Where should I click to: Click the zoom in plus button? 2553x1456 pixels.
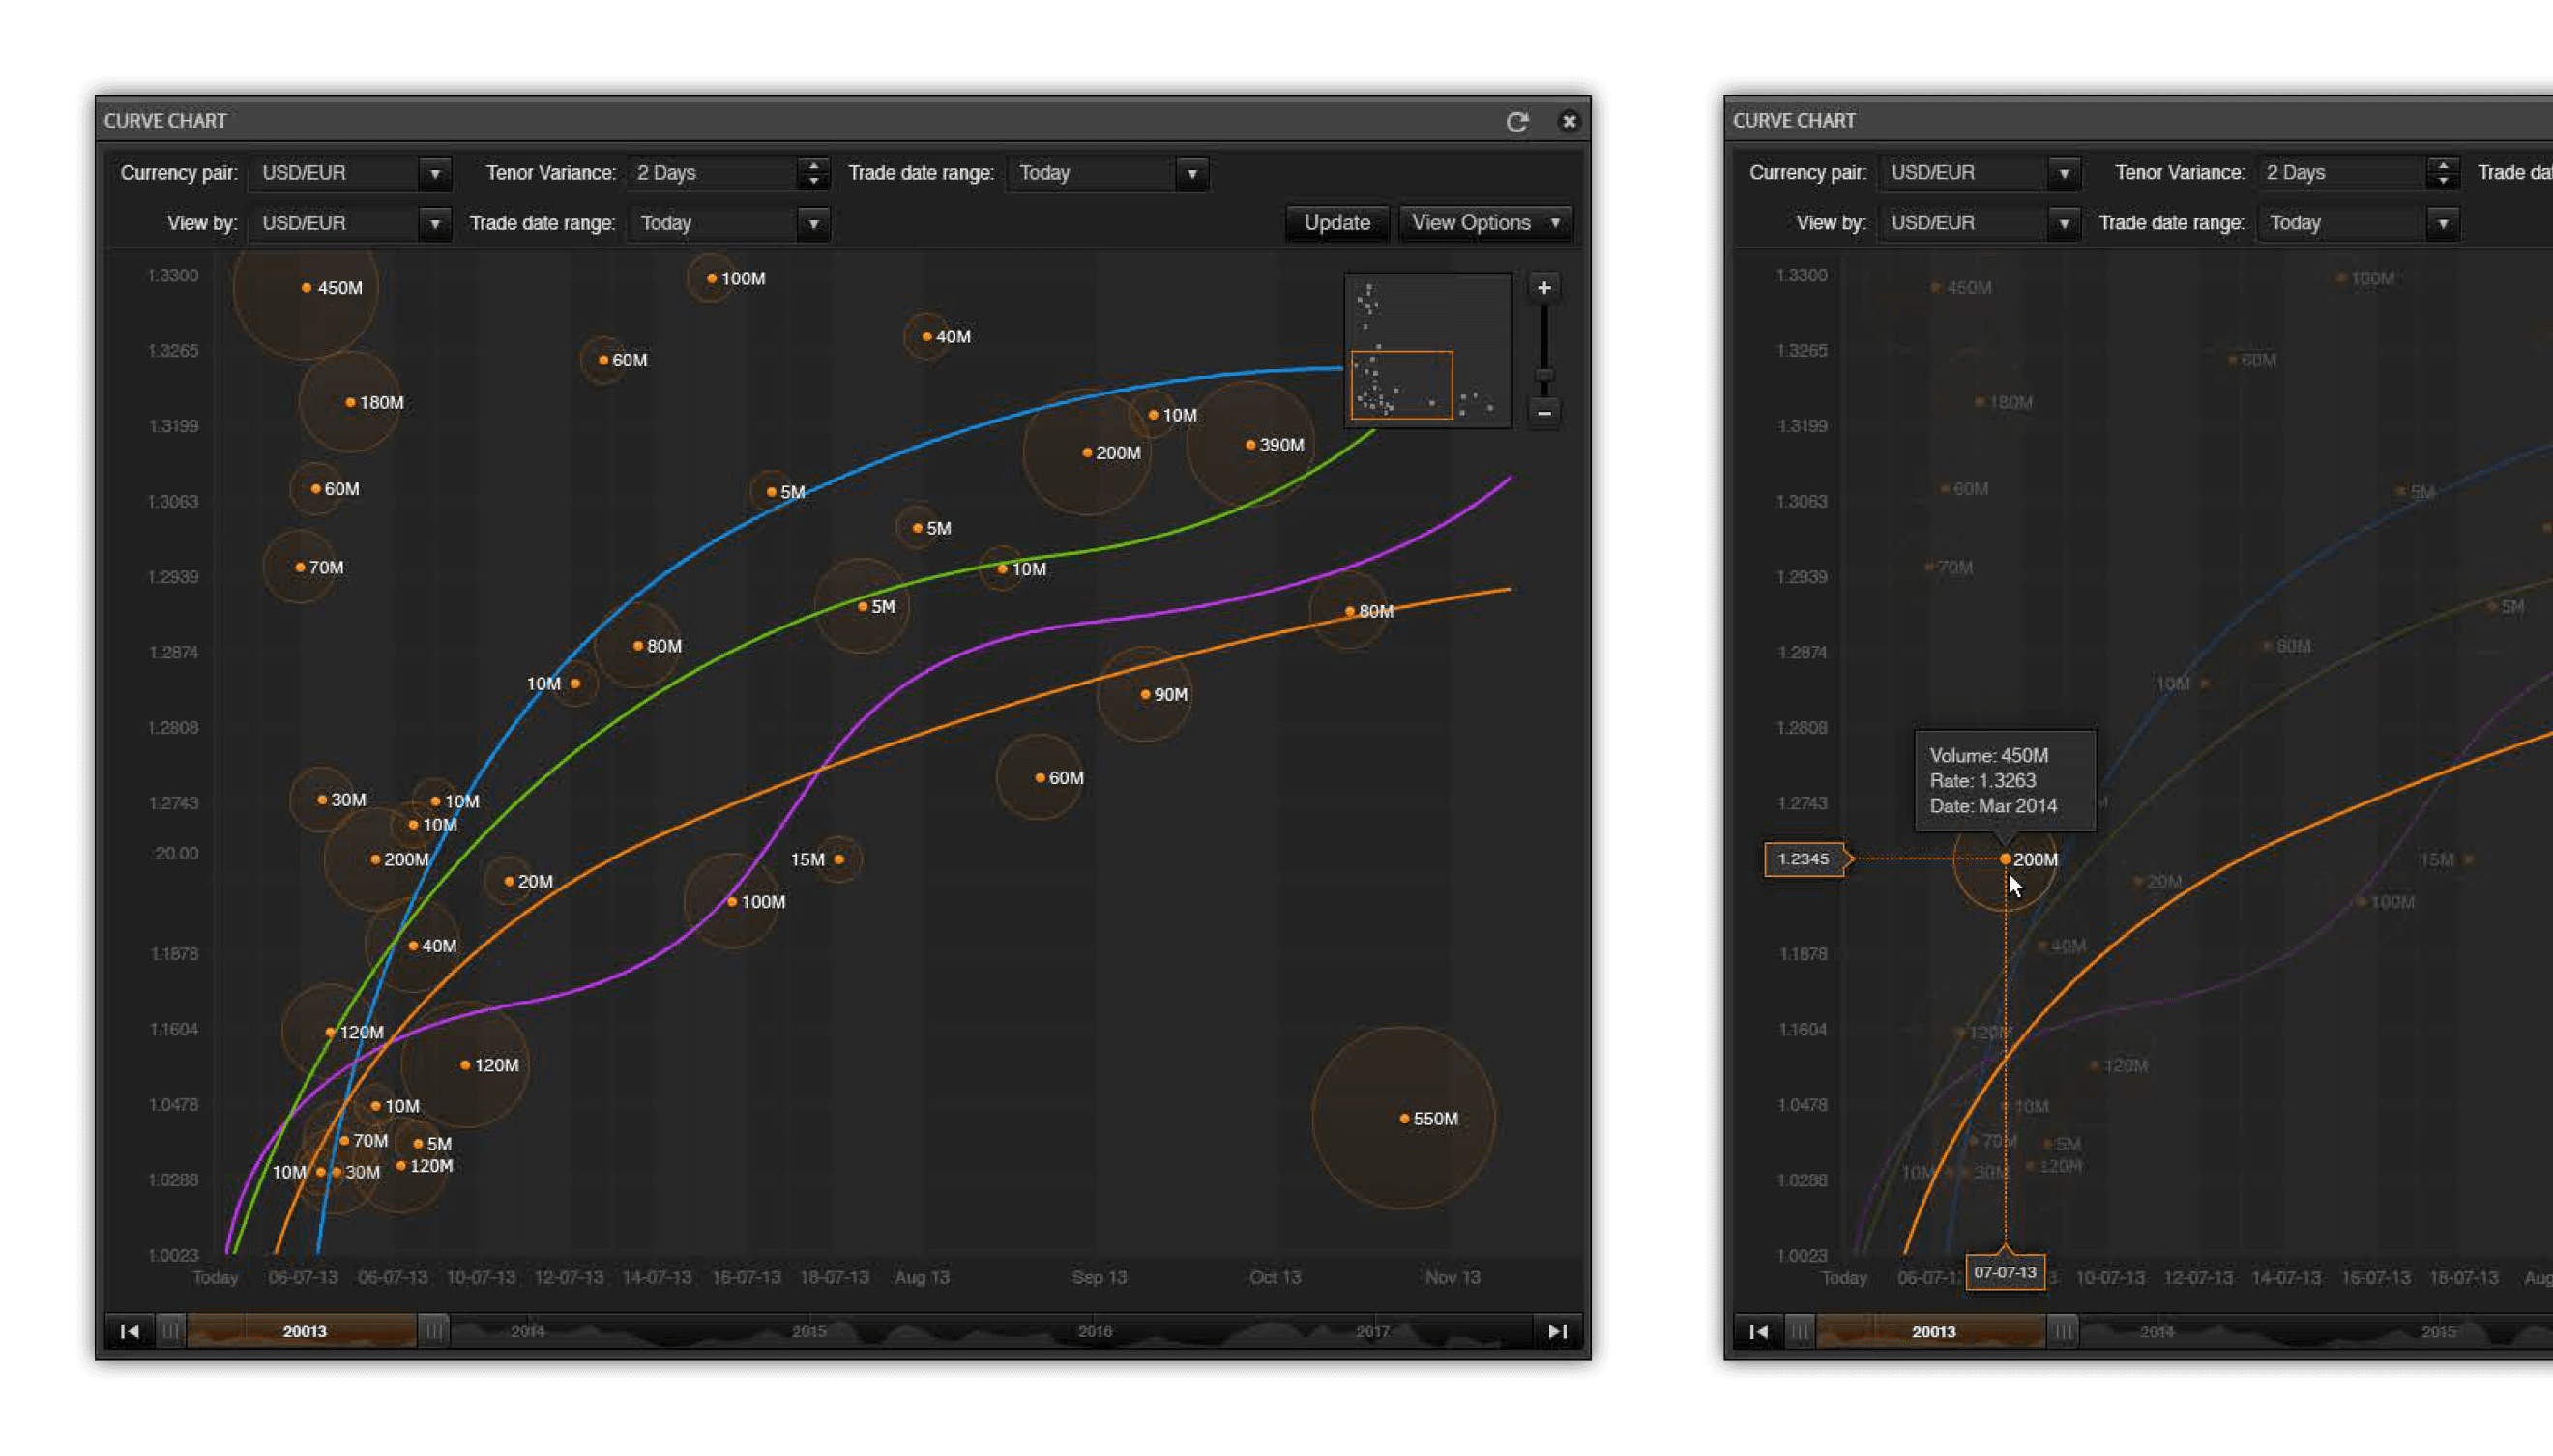click(1544, 288)
